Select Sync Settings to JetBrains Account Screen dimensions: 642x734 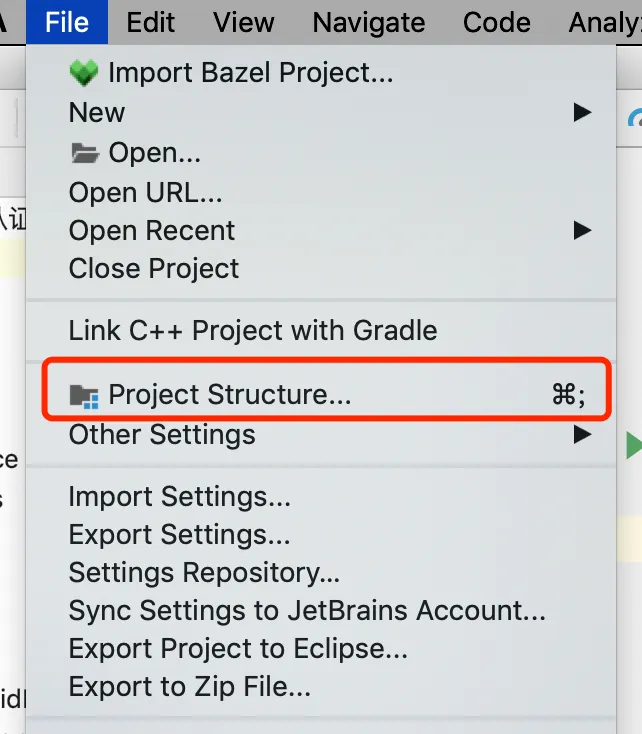pos(307,611)
